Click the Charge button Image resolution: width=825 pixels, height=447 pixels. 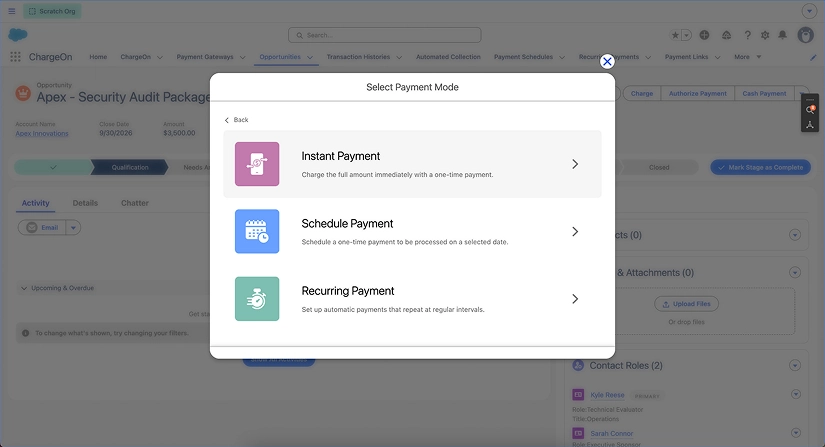tap(642, 94)
